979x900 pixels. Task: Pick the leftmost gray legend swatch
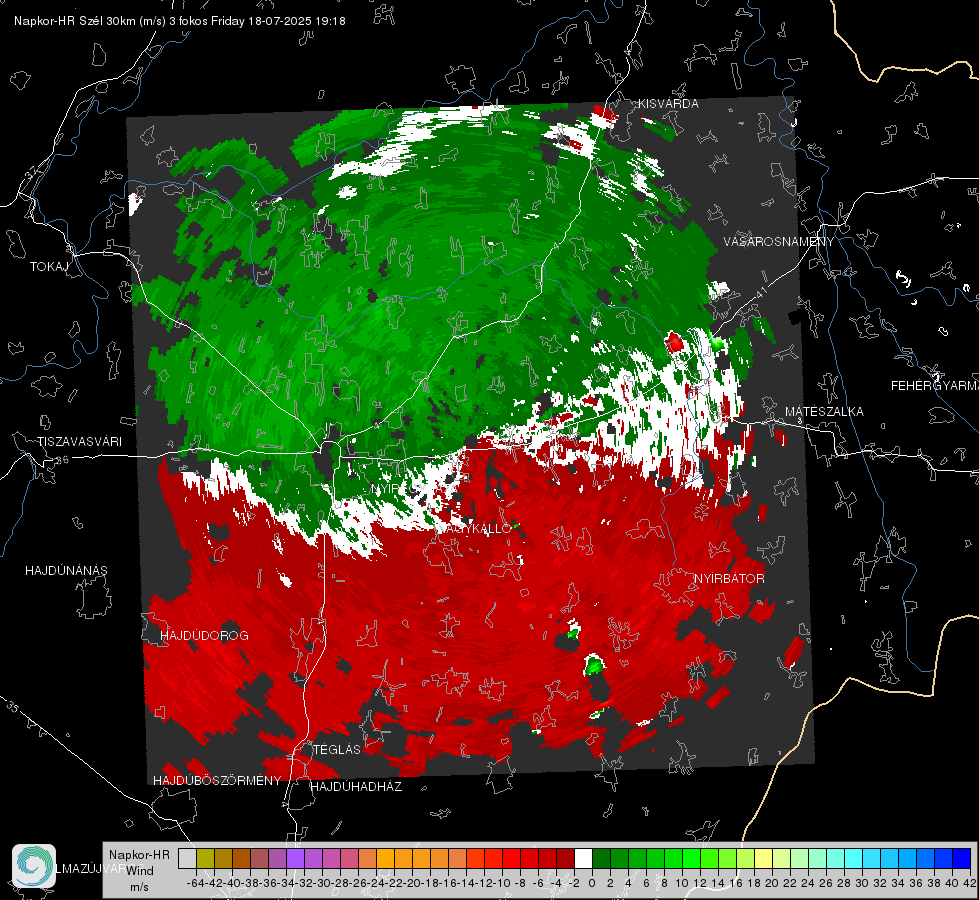(187, 858)
